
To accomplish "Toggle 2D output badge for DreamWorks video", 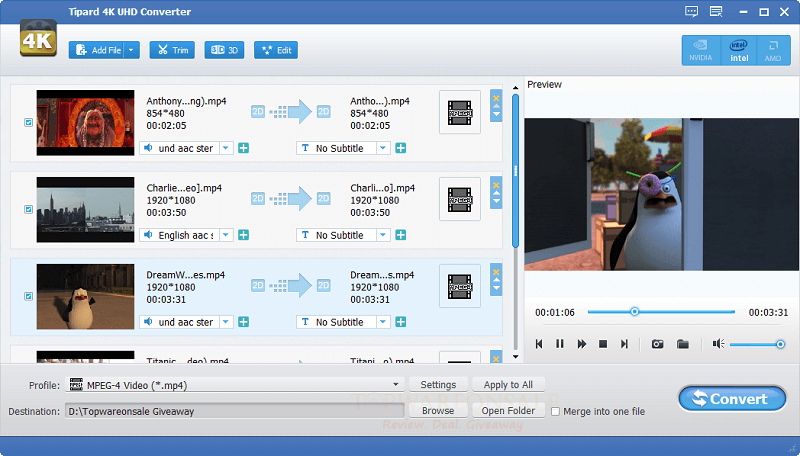I will (x=323, y=286).
